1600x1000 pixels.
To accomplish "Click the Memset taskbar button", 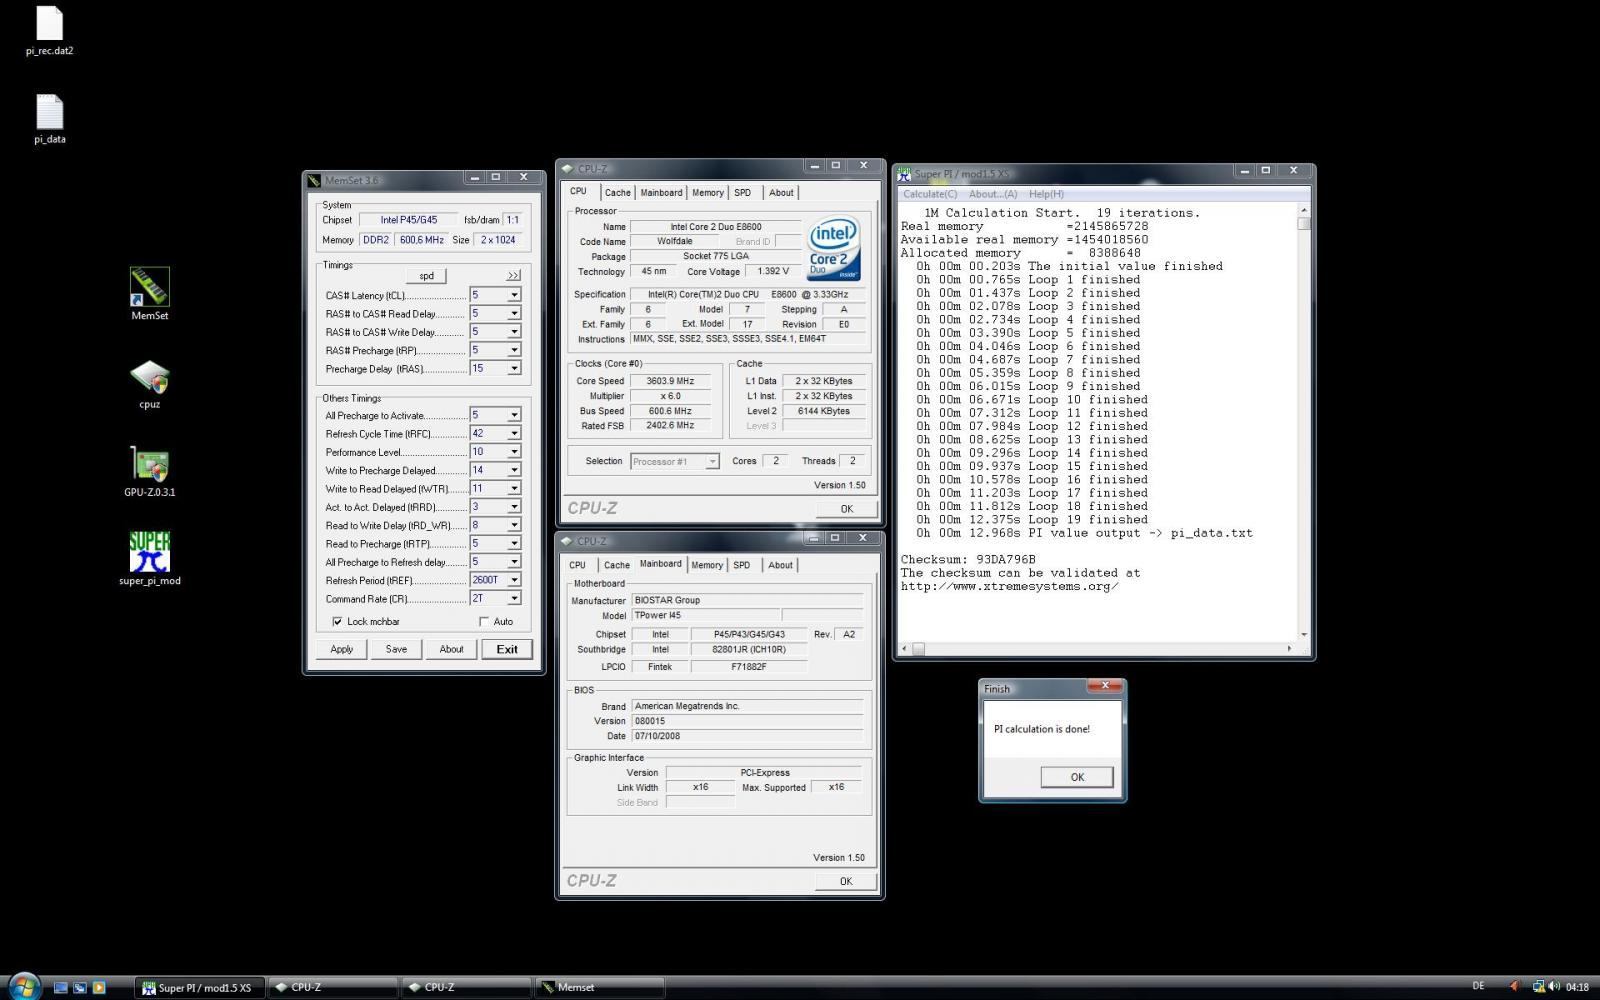I will tap(599, 987).
